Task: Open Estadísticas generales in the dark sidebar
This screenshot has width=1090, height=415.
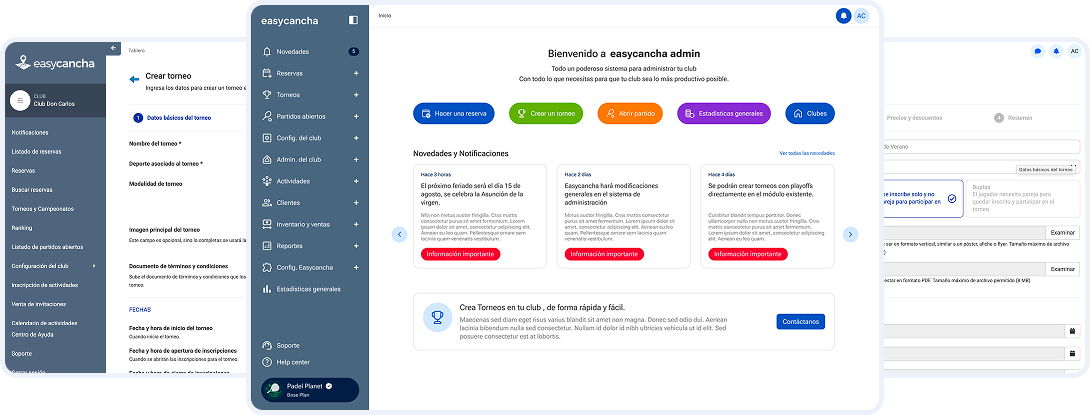Action: pyautogui.click(x=308, y=289)
